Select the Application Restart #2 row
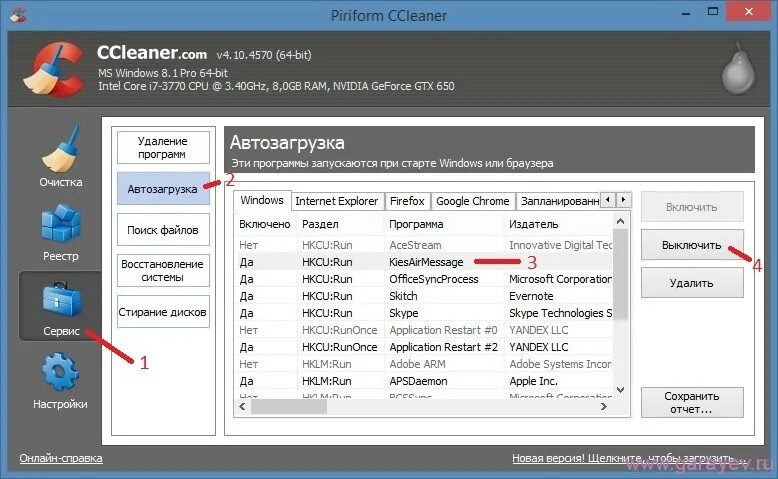The width and height of the screenshot is (778, 479). [x=423, y=347]
